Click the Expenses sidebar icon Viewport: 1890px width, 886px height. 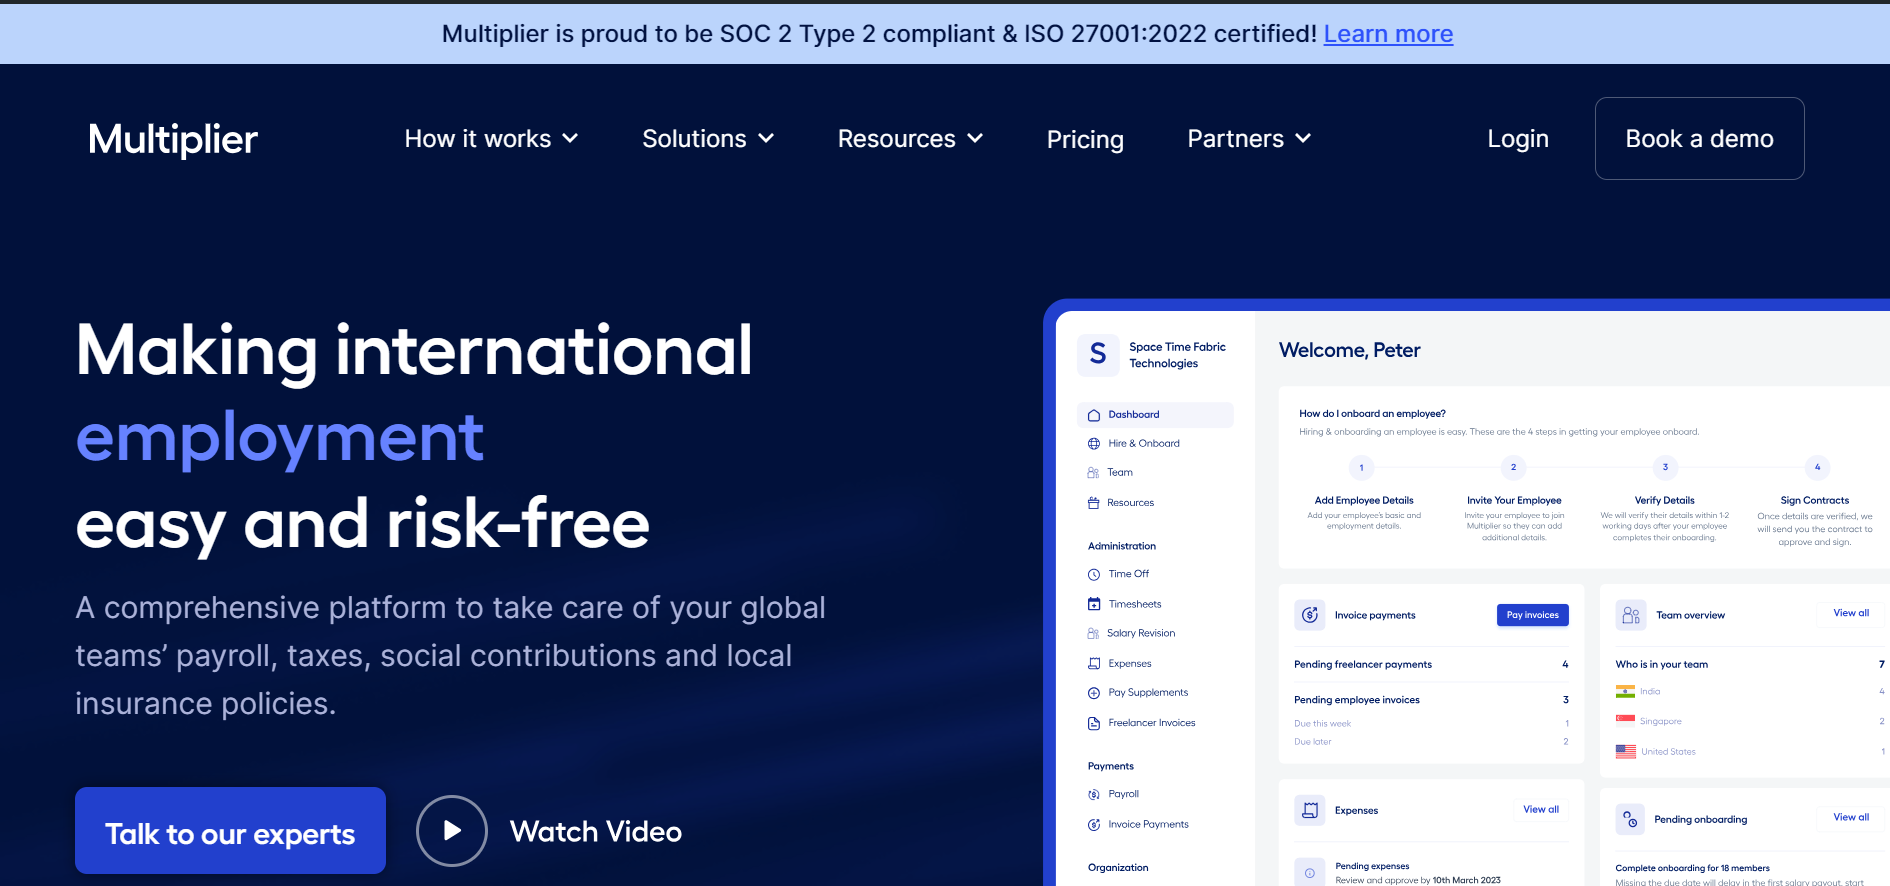[1094, 664]
